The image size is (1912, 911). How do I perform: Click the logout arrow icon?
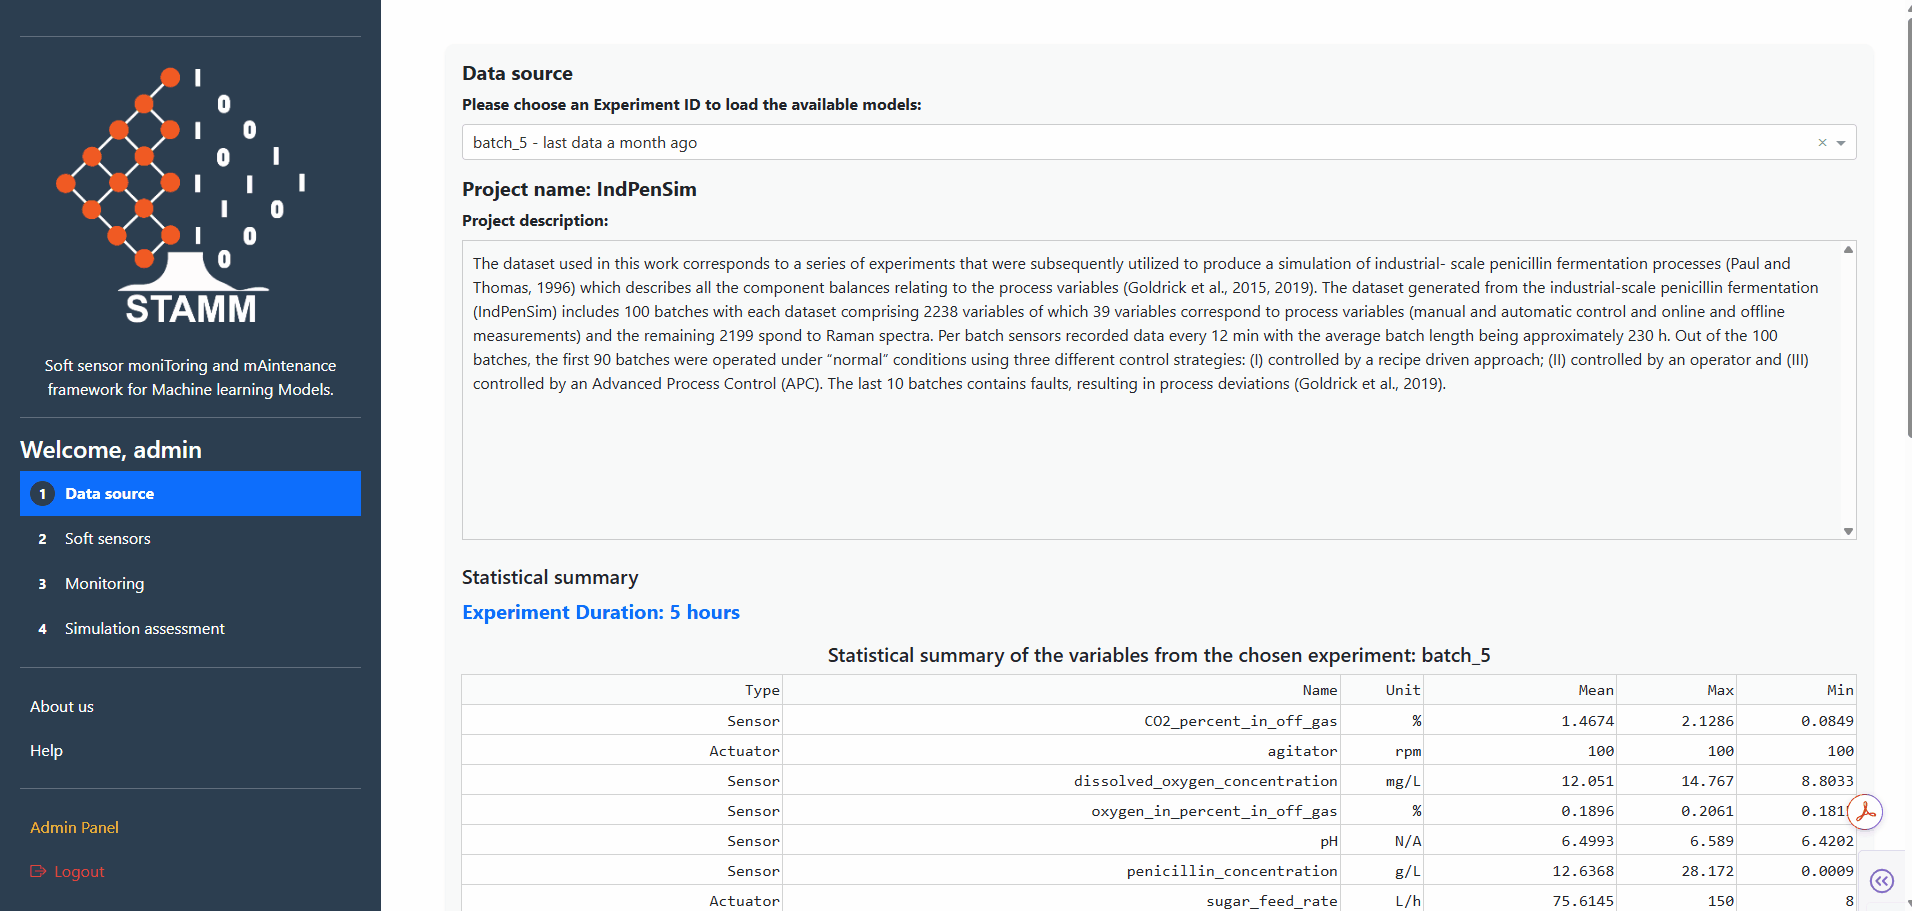coord(38,871)
